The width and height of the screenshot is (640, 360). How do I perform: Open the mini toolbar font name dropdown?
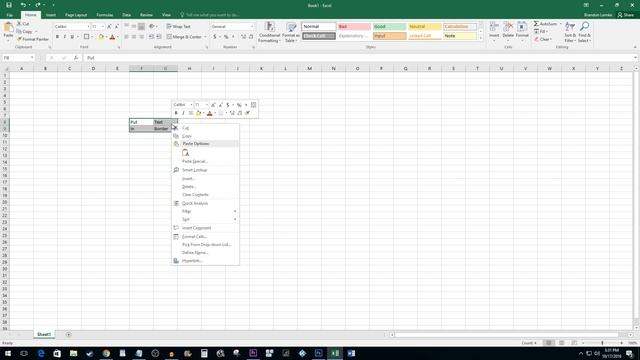point(191,105)
